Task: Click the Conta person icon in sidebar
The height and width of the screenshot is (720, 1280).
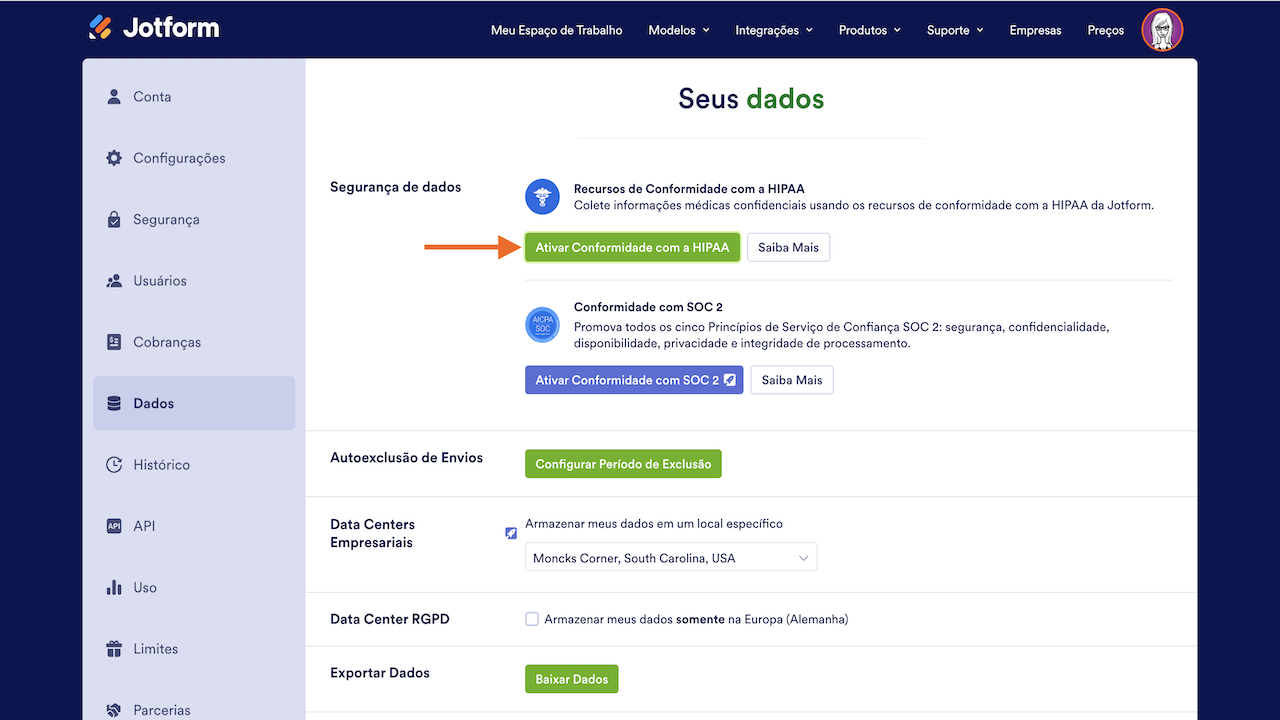Action: [114, 97]
